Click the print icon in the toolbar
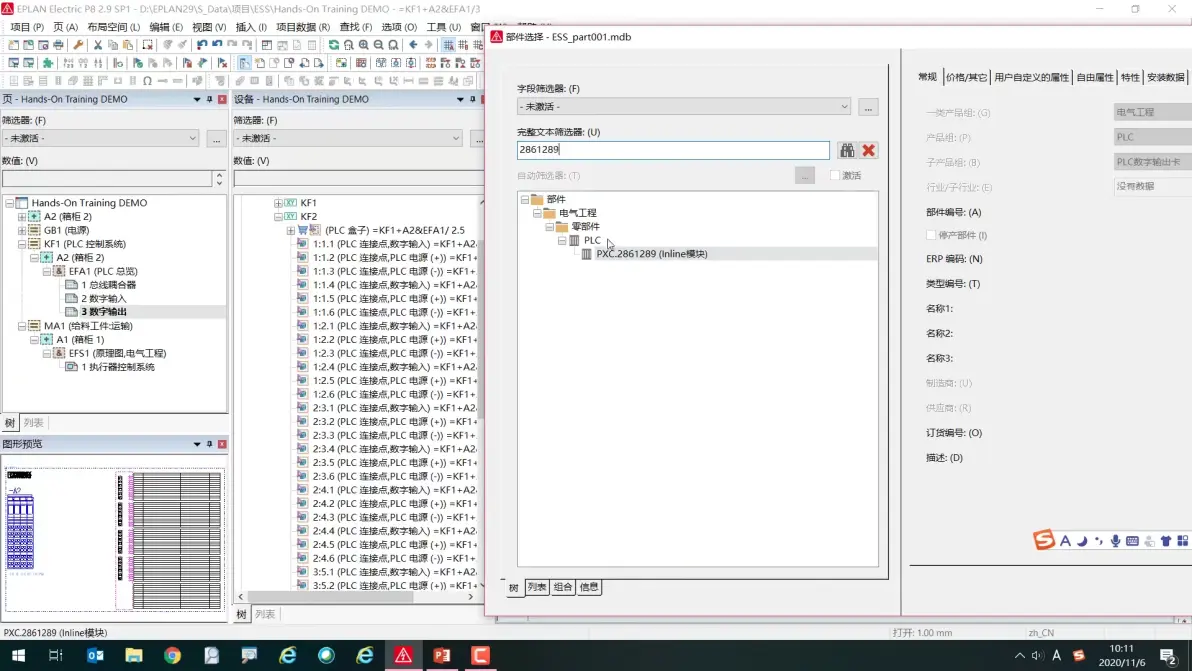 tap(59, 45)
